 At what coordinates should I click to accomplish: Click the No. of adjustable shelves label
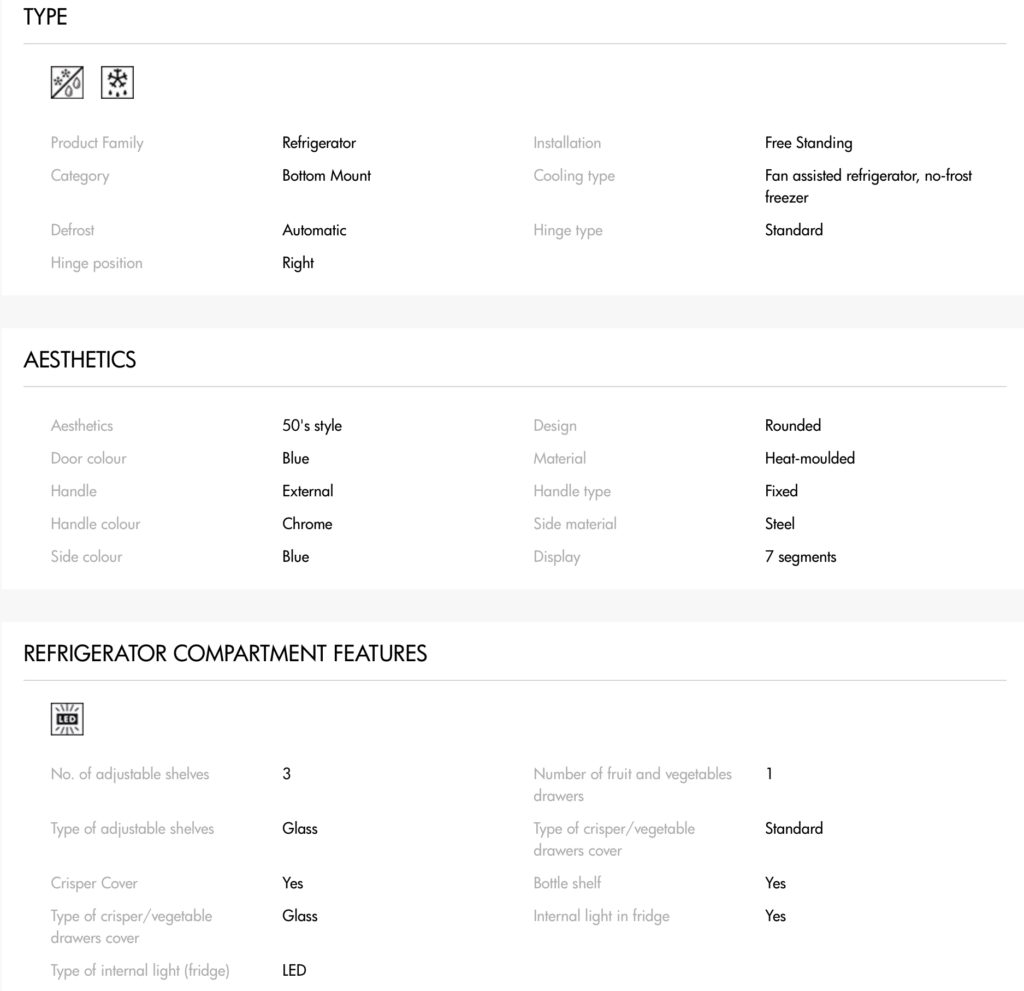tap(130, 774)
